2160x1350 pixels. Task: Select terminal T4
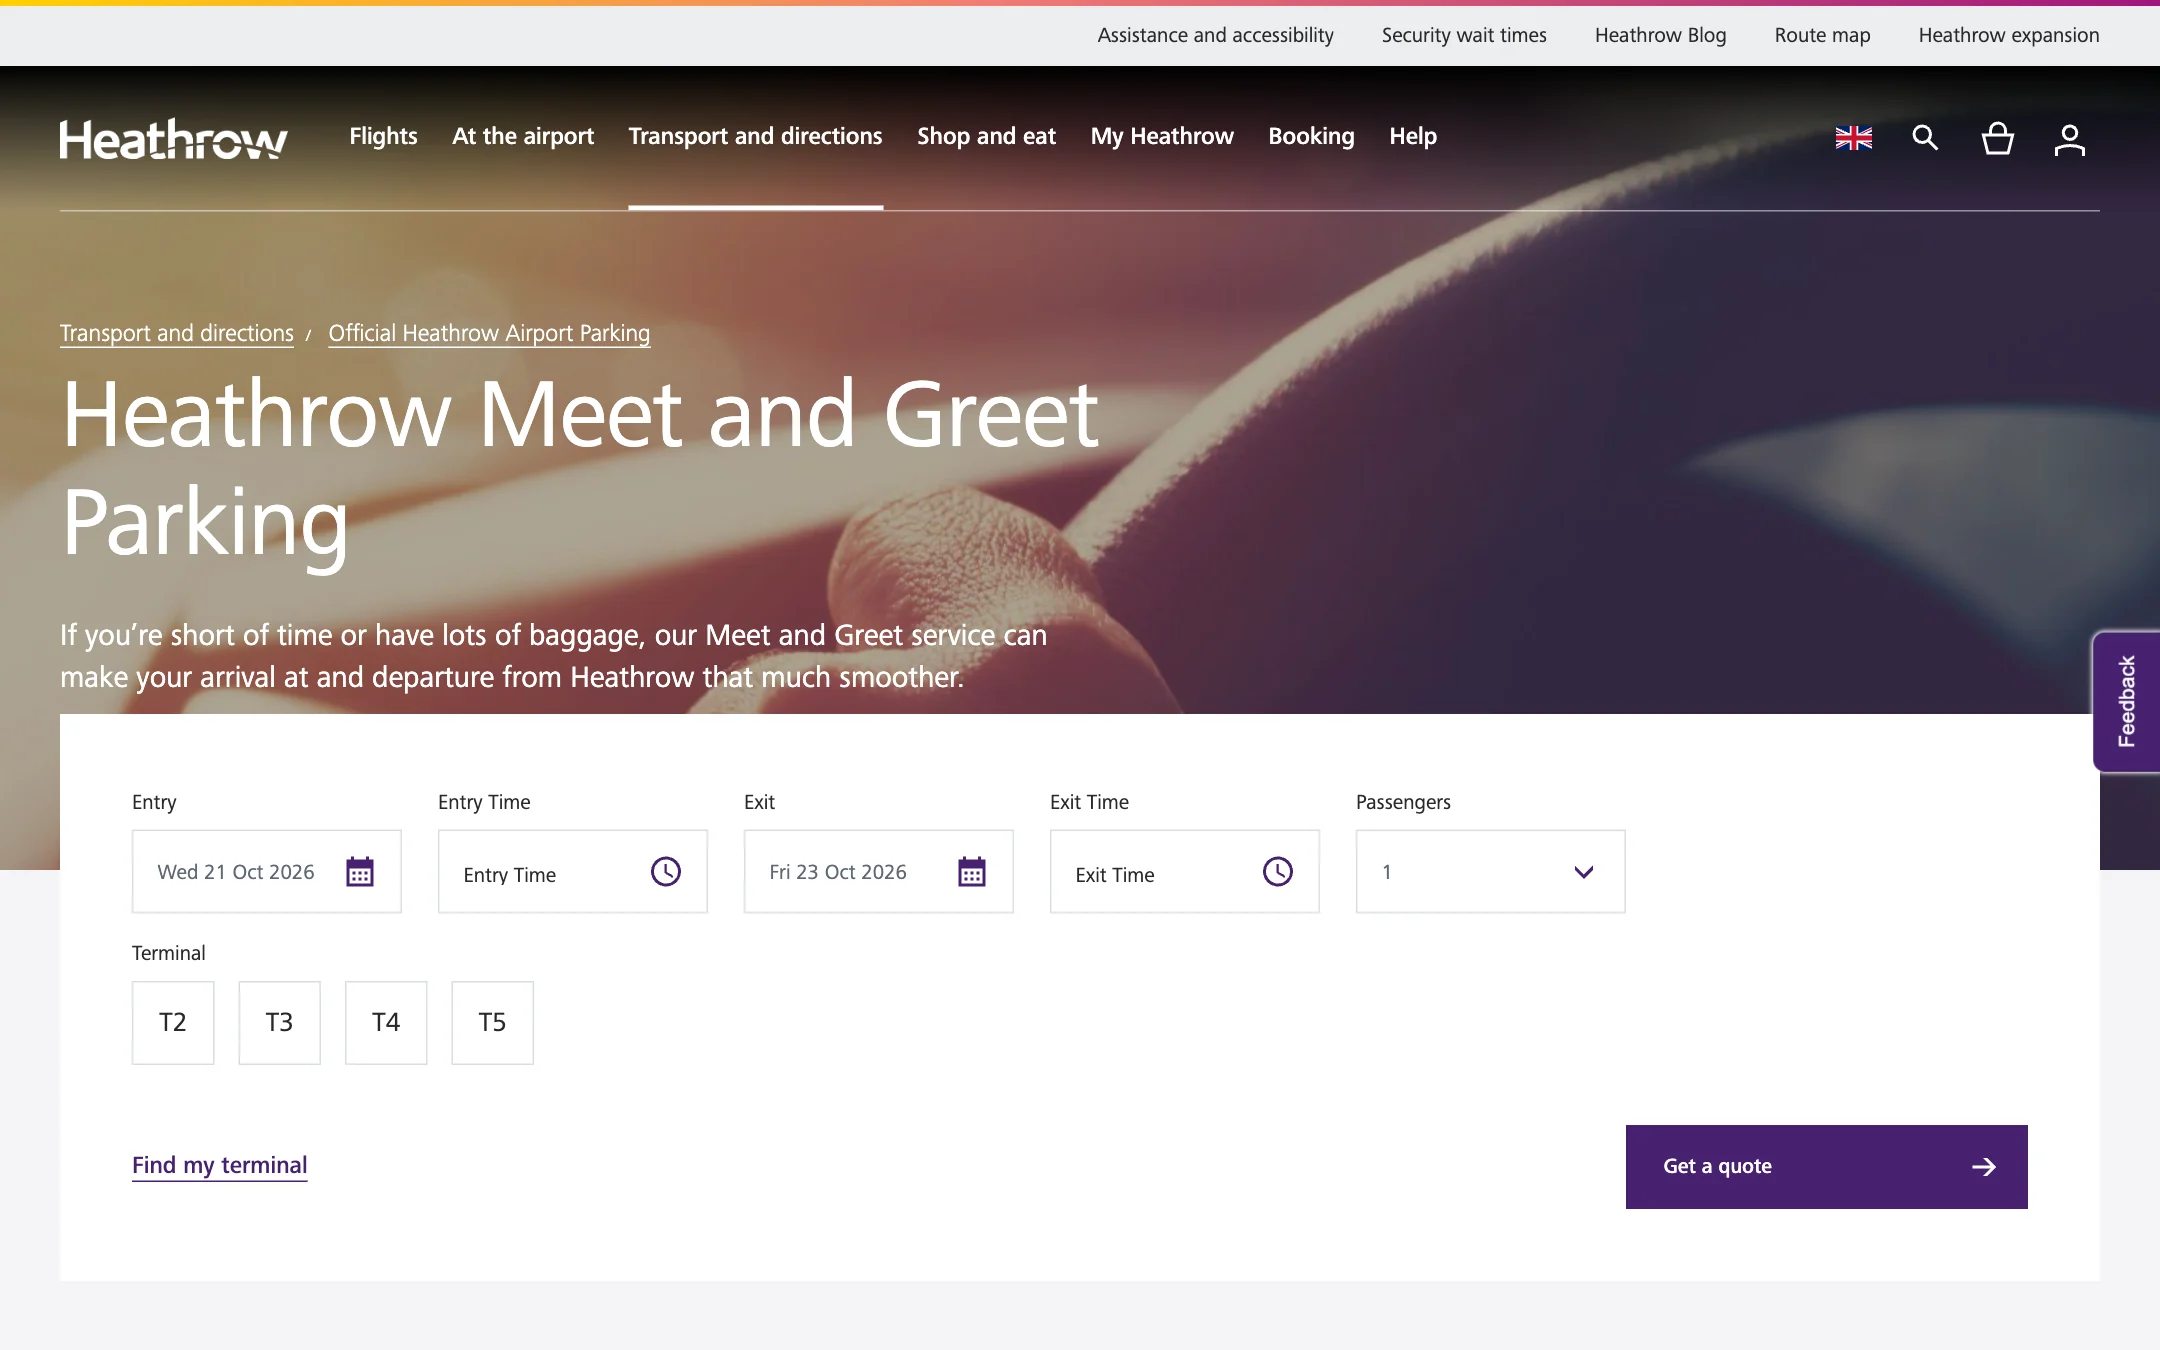386,1023
